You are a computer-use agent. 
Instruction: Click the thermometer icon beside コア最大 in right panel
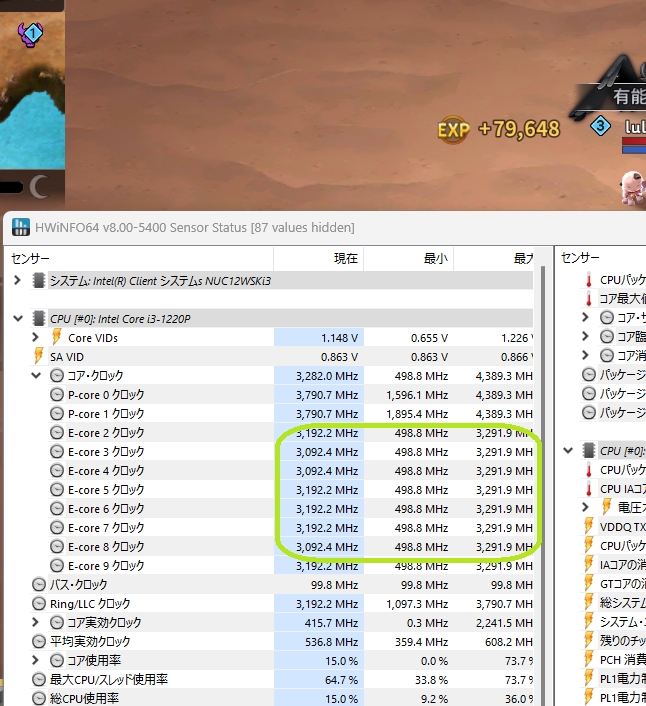point(589,299)
